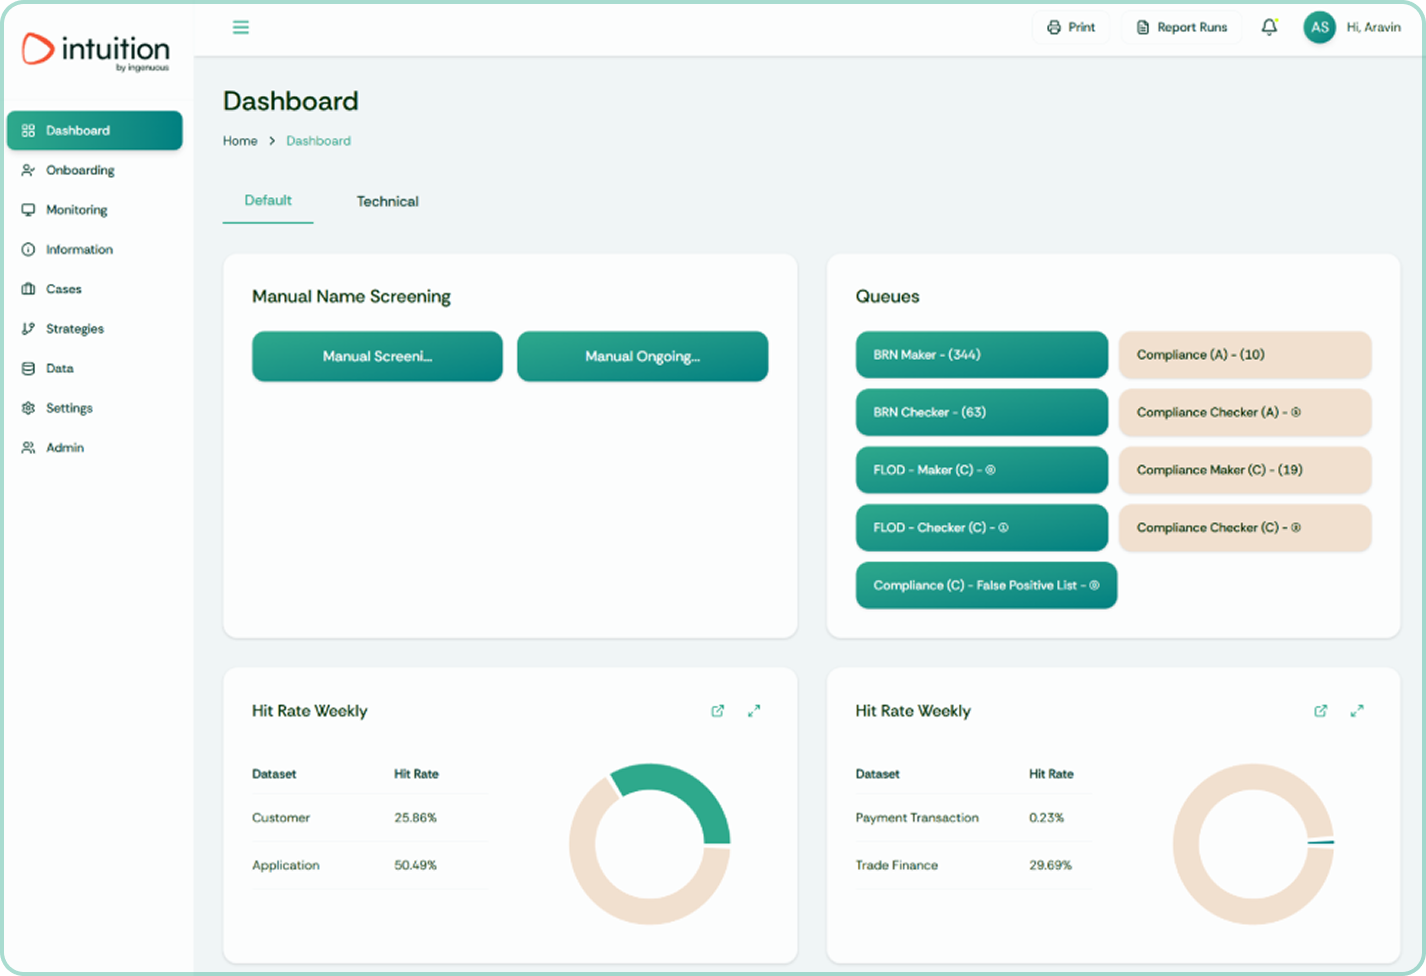Click the Print button
This screenshot has height=976, width=1426.
tap(1071, 27)
